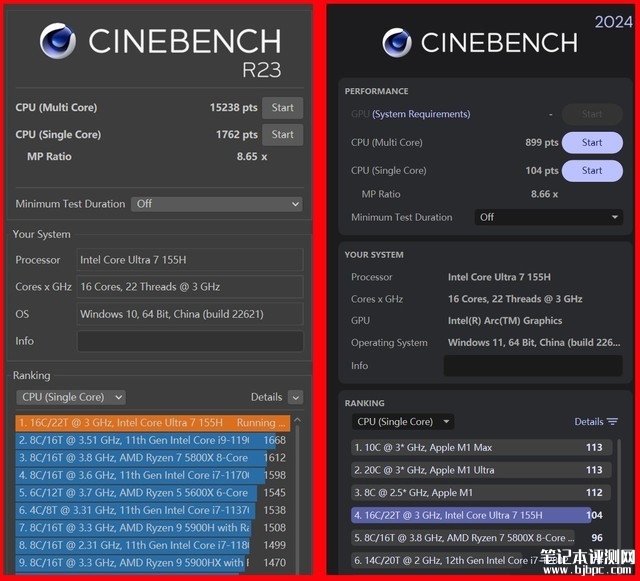Click 2024 Cores x GHz value 16 Cores, 22 Threads
The height and width of the screenshot is (581, 640).
pos(515,299)
